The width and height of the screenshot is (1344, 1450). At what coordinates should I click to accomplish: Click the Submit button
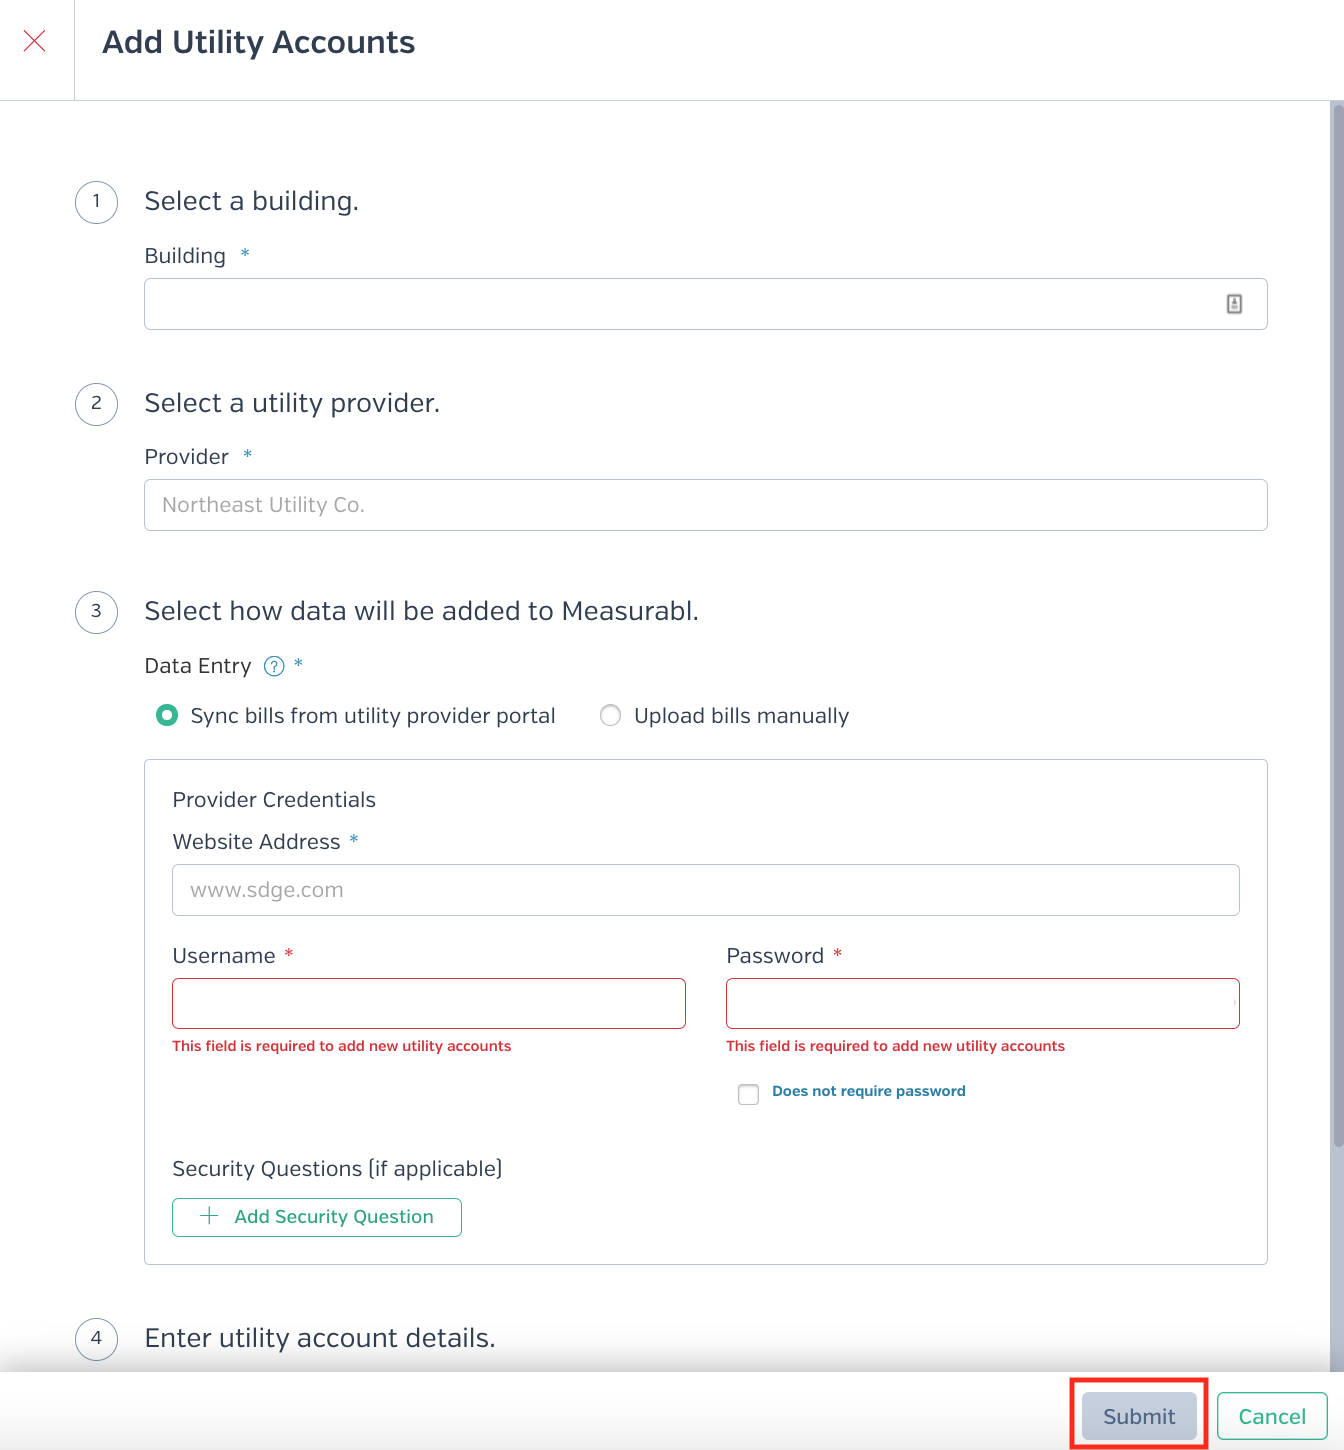(x=1139, y=1416)
